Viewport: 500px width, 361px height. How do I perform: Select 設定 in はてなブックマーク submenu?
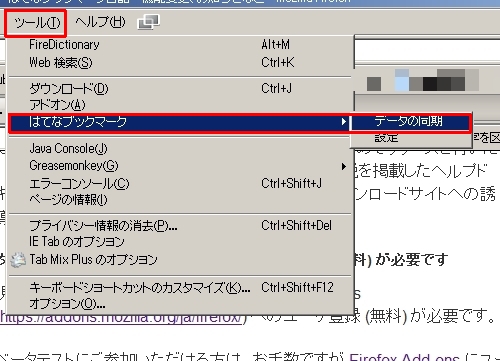(411, 138)
